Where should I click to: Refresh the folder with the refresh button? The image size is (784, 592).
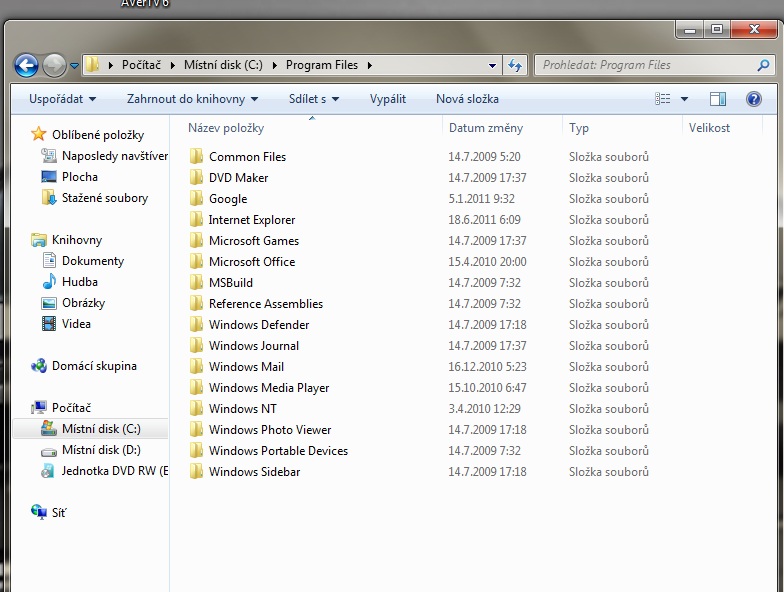(x=514, y=65)
